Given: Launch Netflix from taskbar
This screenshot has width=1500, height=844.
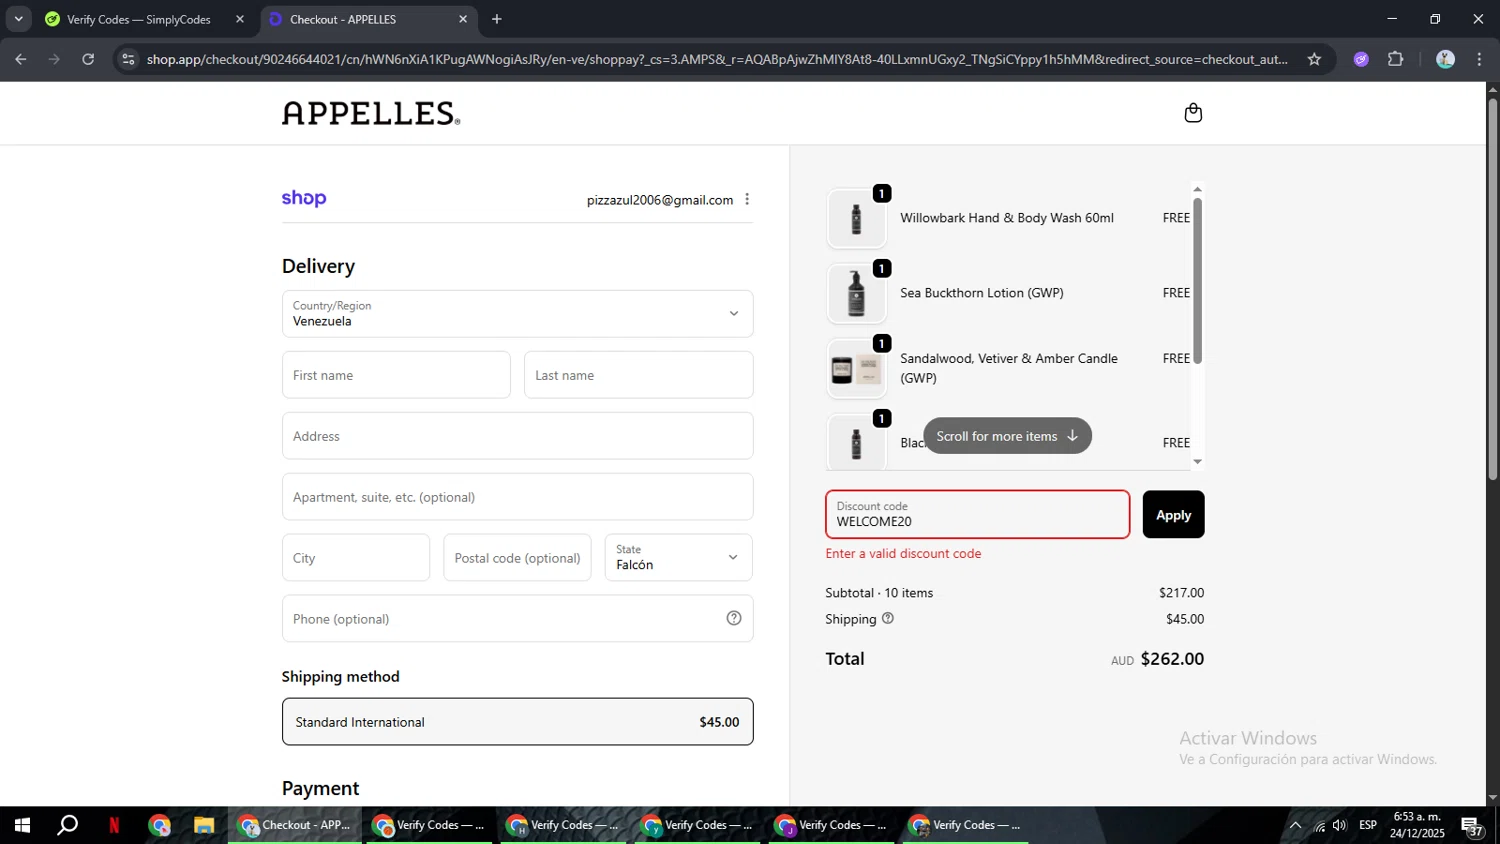Looking at the screenshot, I should [x=114, y=825].
